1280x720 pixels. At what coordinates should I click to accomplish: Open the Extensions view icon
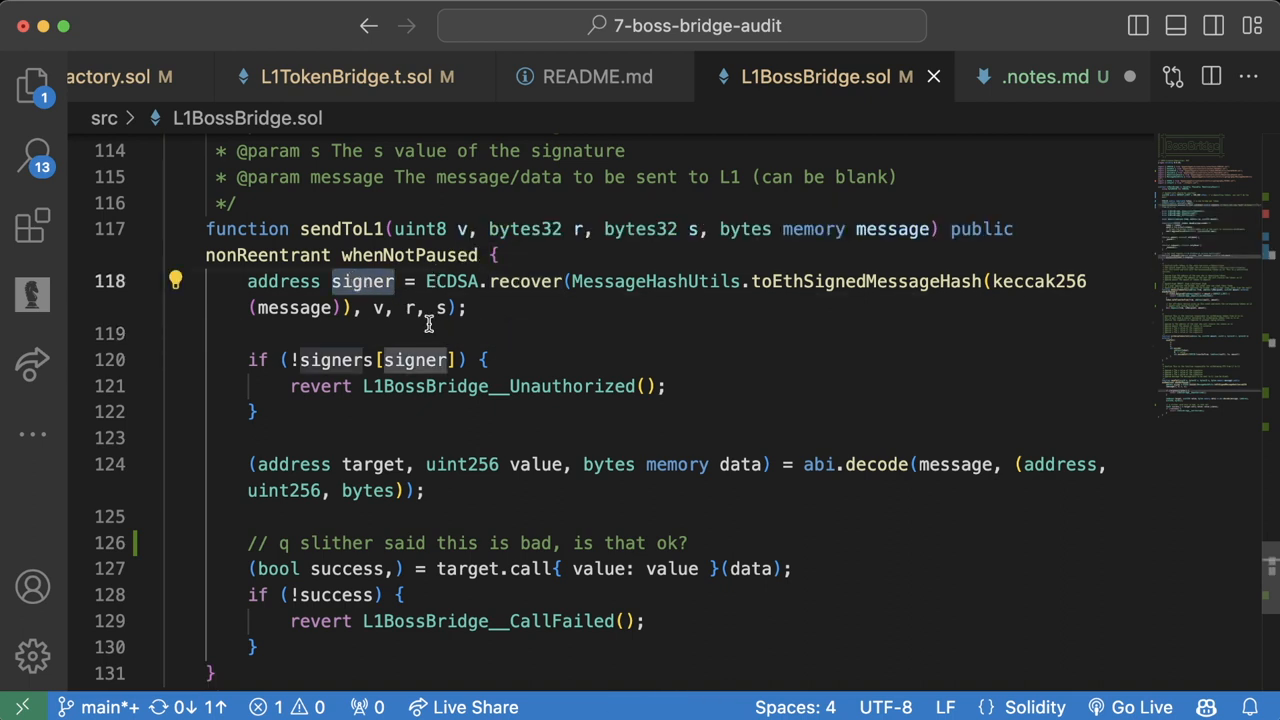point(32,225)
